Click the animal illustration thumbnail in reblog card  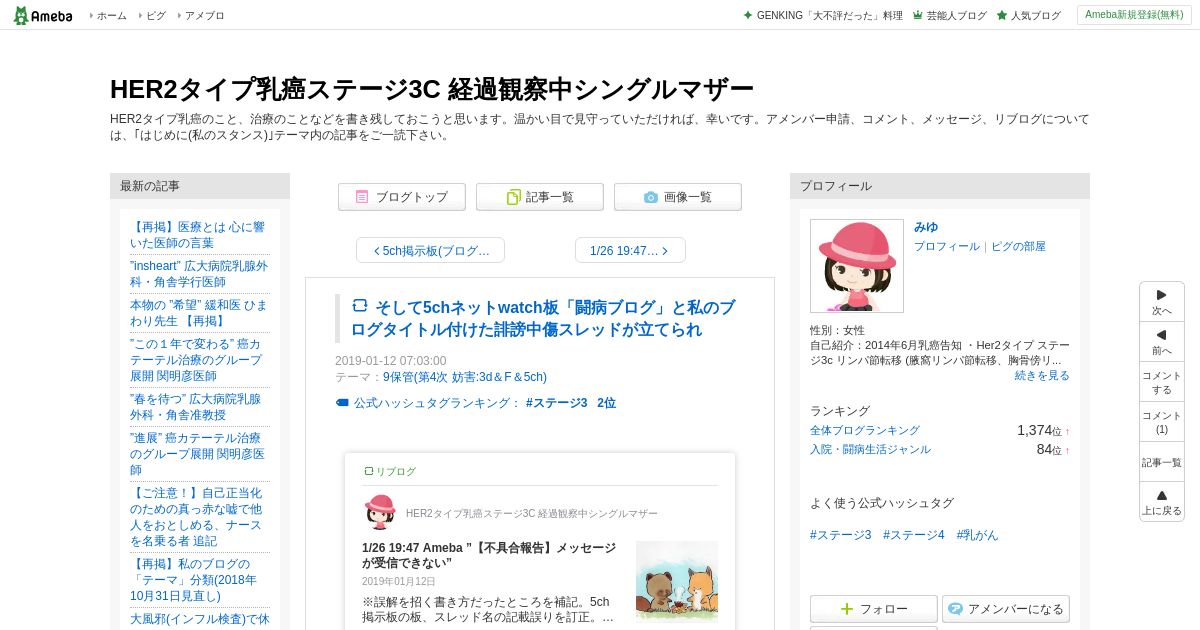pyautogui.click(x=677, y=582)
